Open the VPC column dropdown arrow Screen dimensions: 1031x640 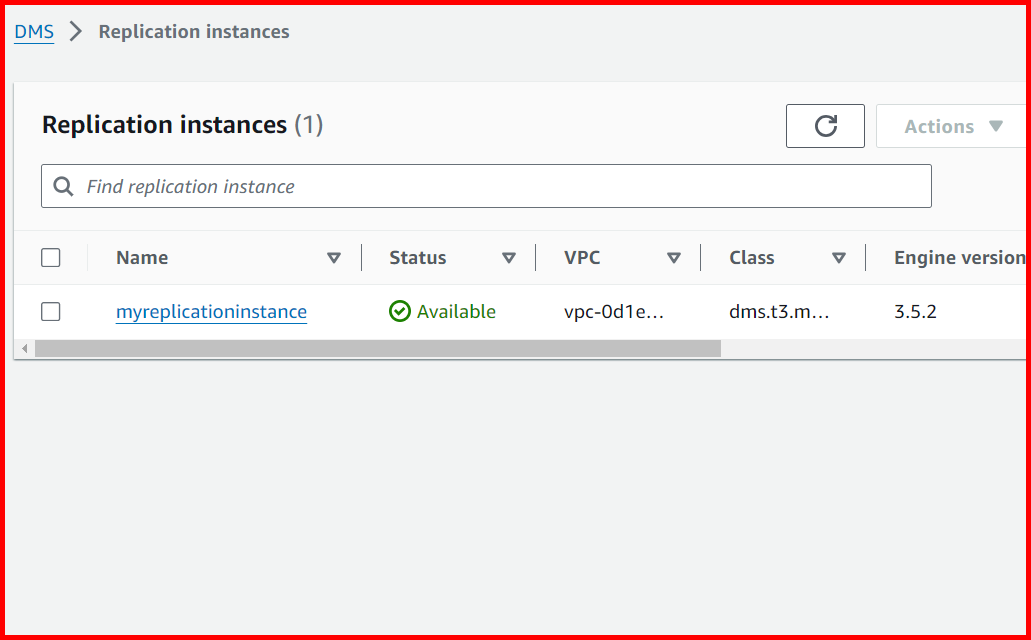675,257
